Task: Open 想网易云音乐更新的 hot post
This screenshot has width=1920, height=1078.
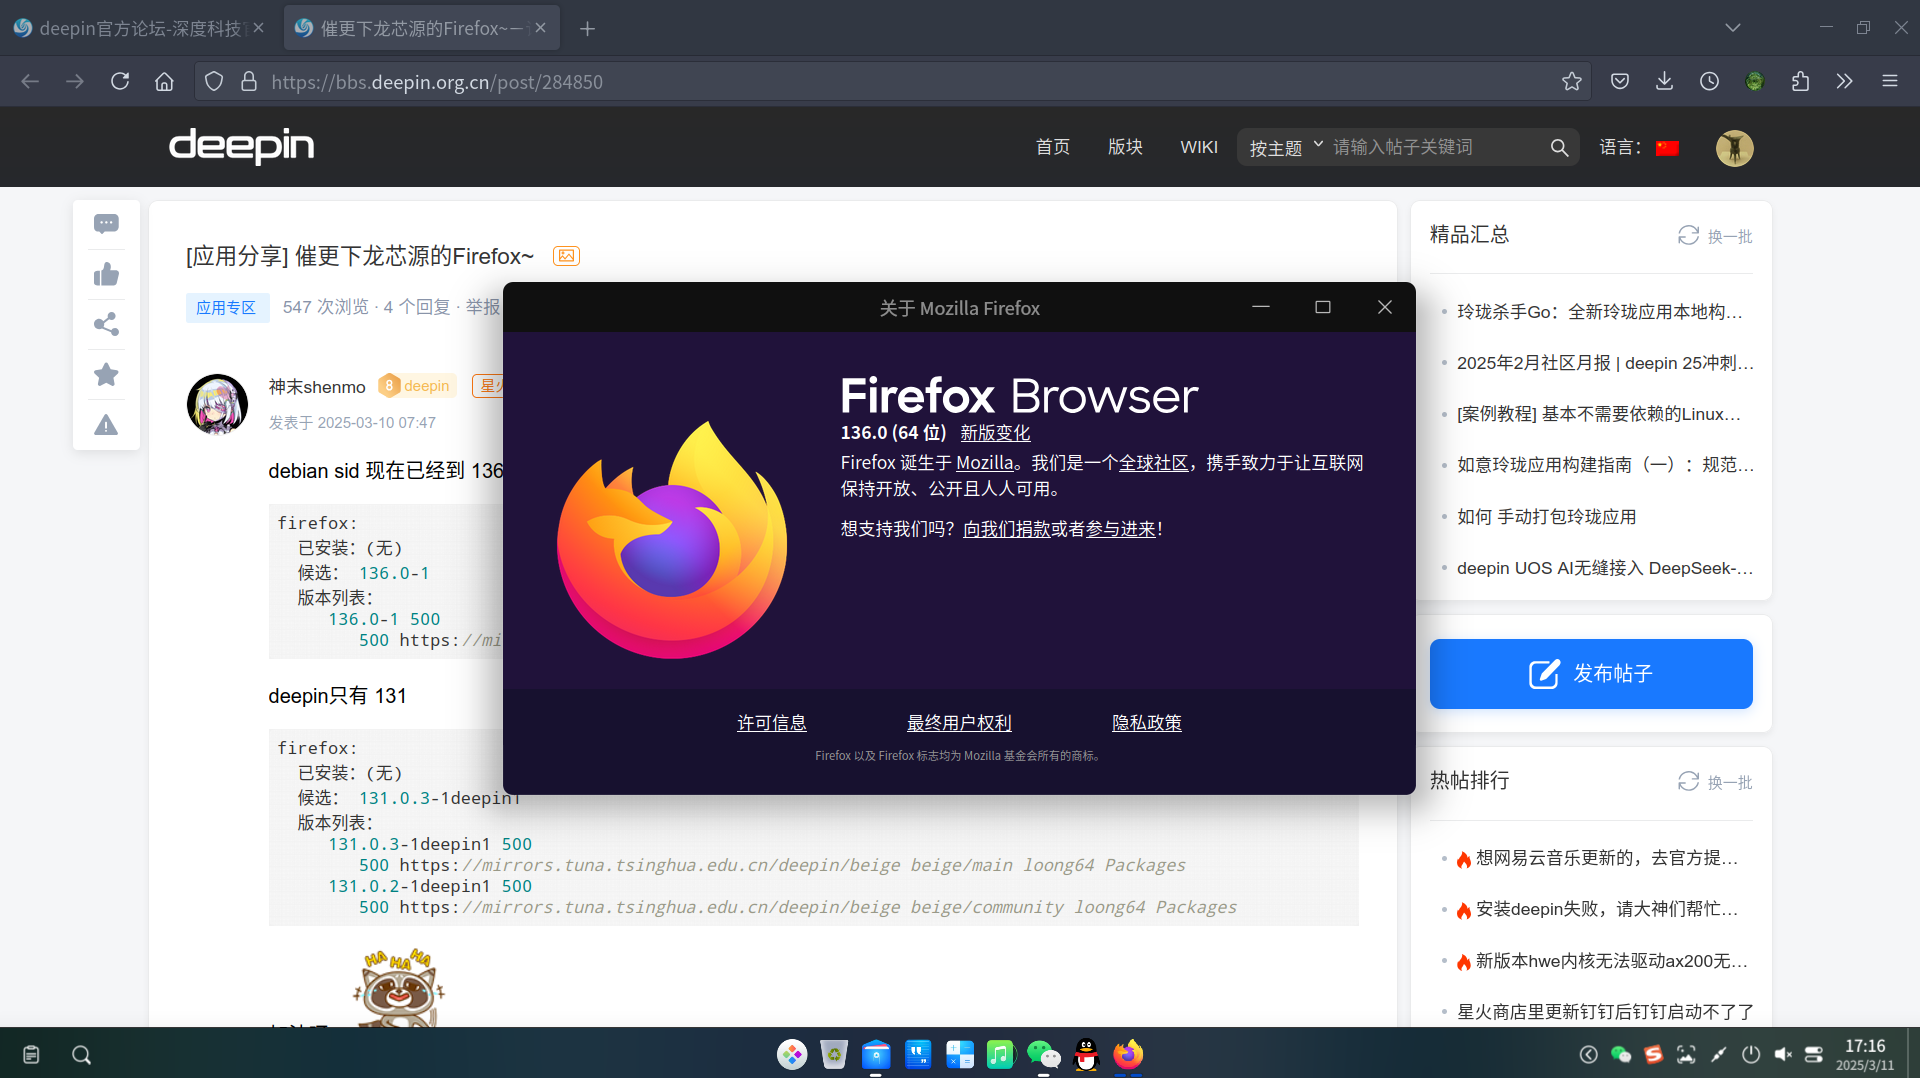Action: (x=1606, y=858)
